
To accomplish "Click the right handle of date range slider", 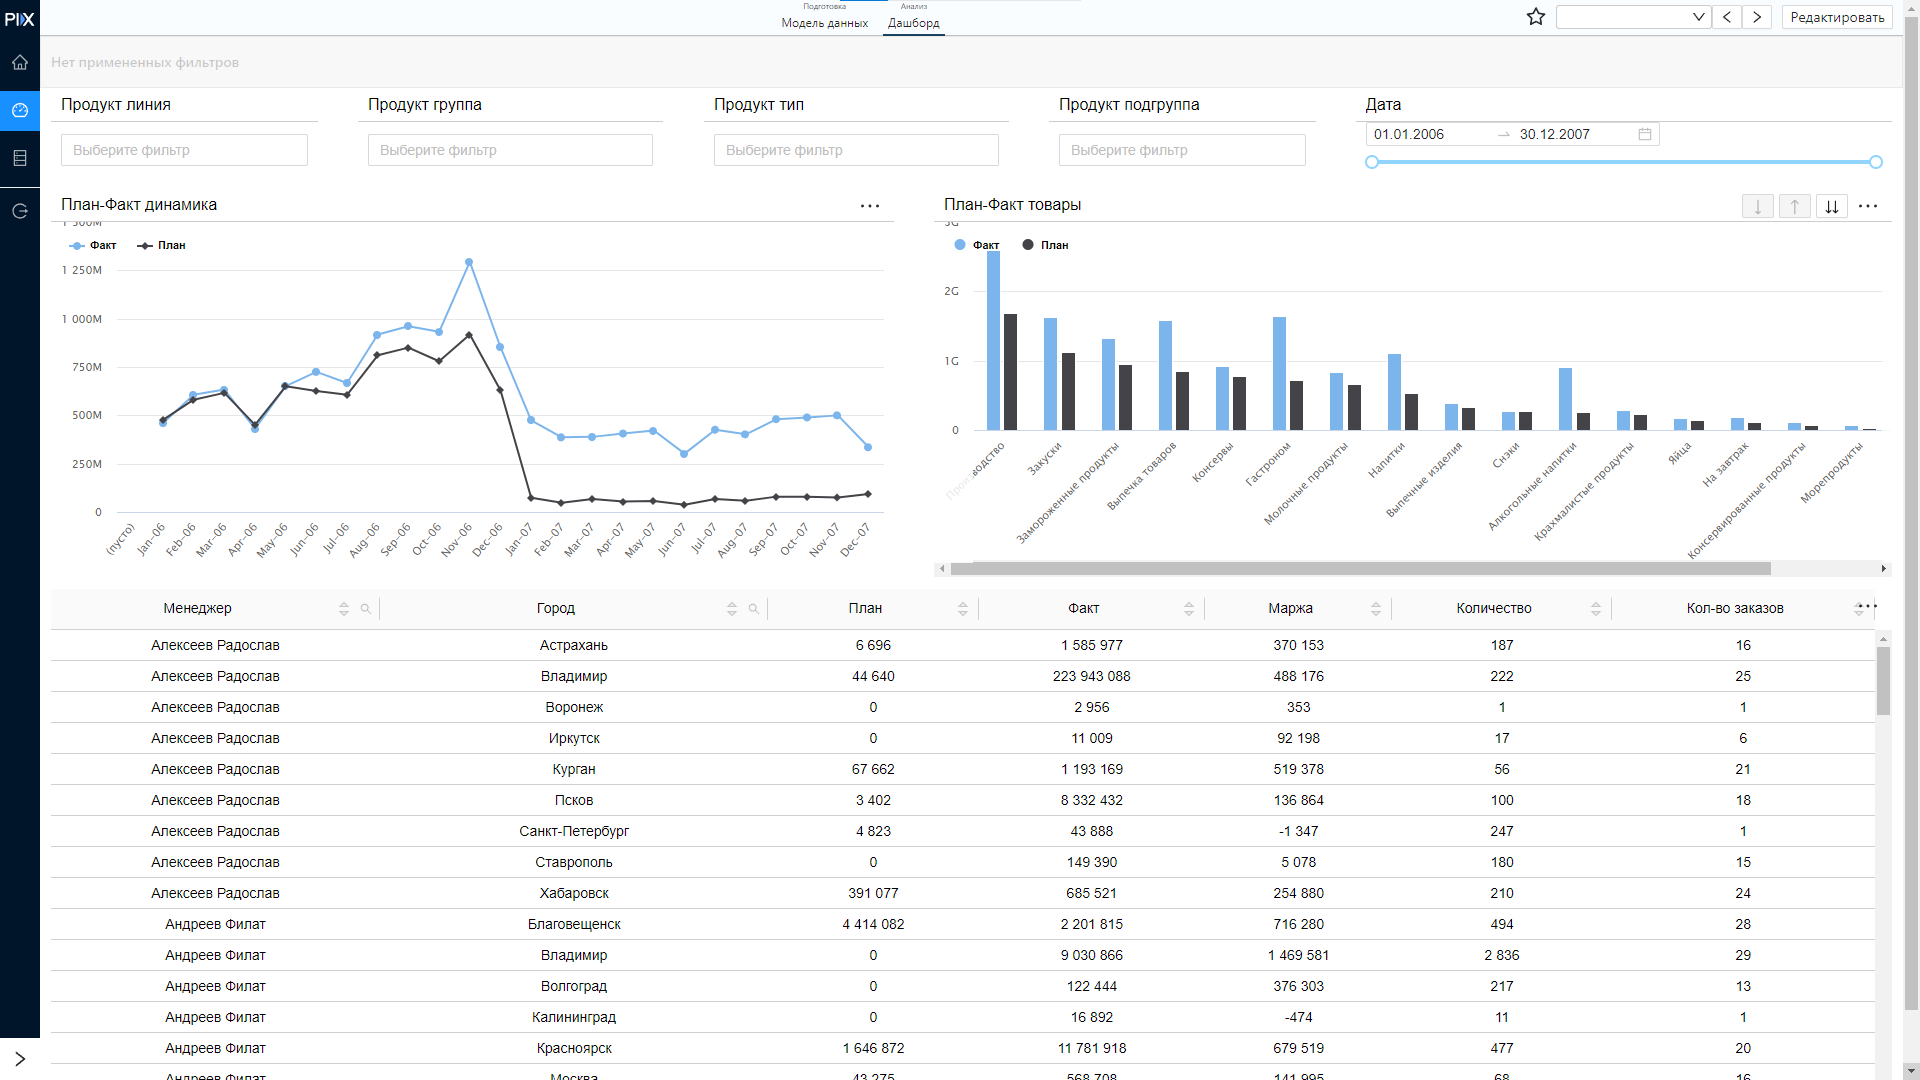I will pyautogui.click(x=1876, y=162).
